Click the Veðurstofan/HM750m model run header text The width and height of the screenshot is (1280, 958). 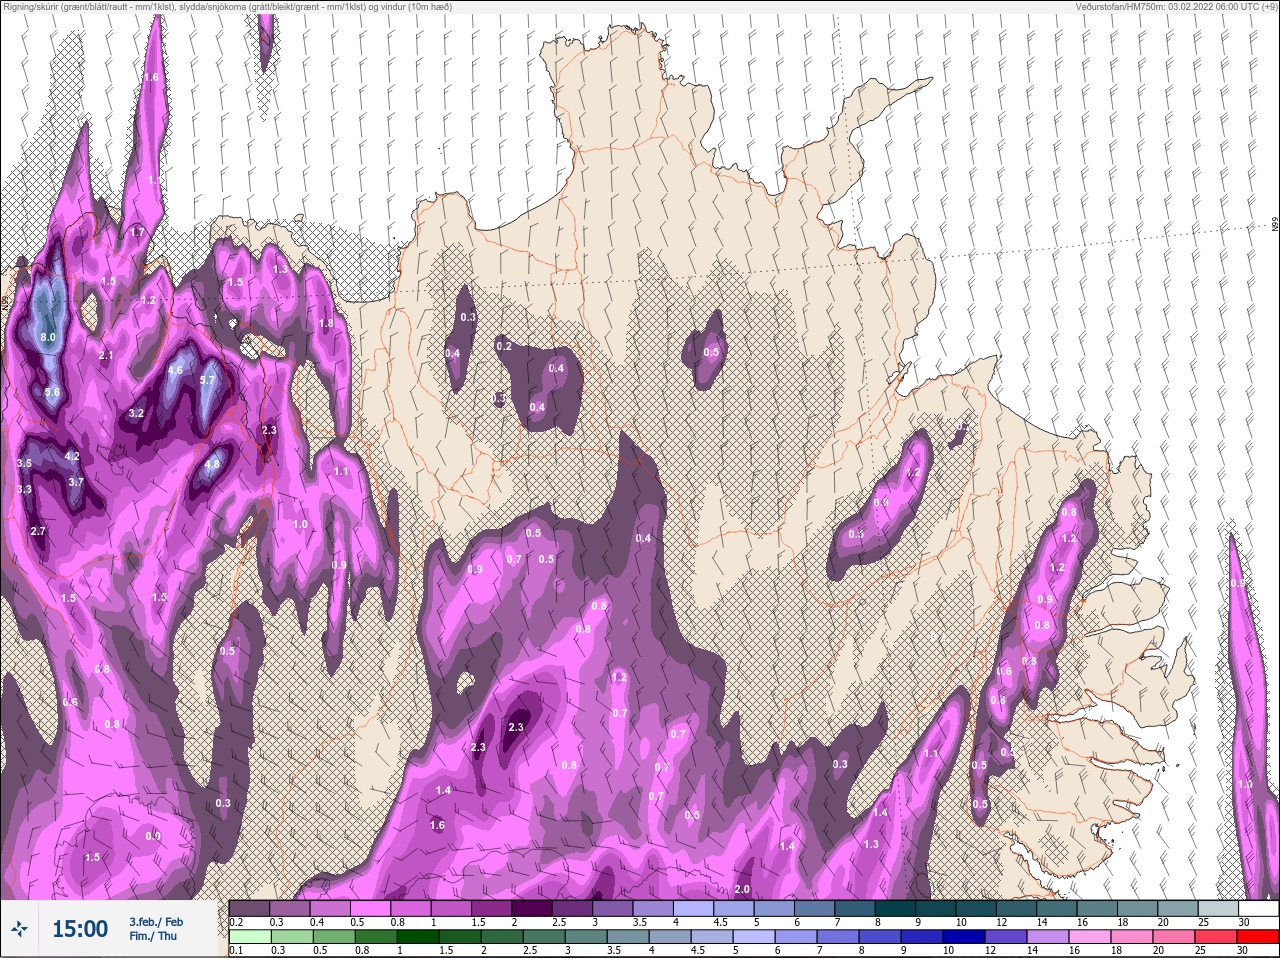(x=1177, y=6)
